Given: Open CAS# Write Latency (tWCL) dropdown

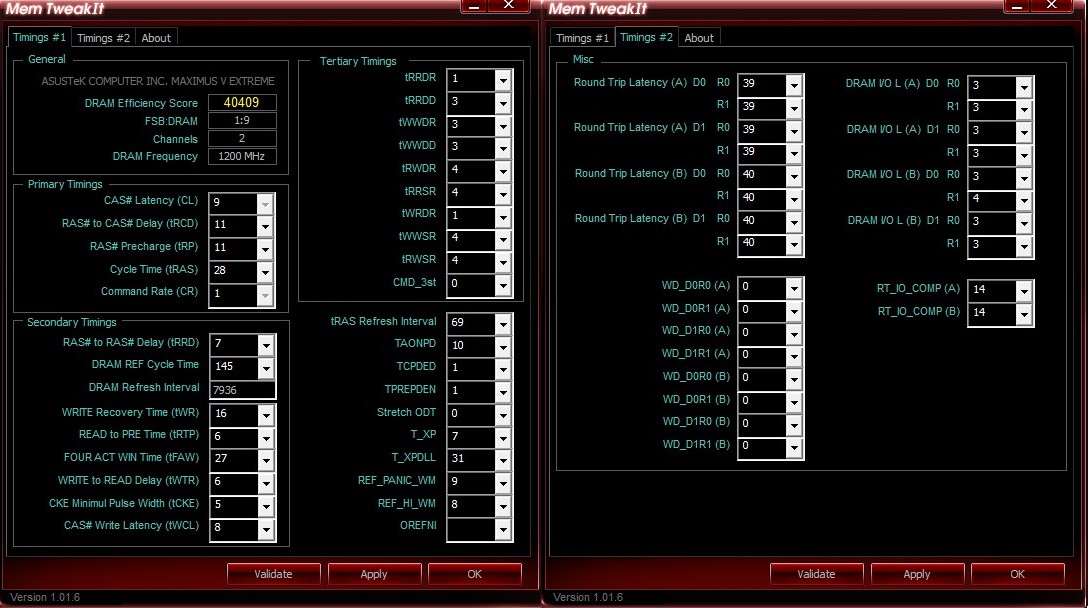Looking at the screenshot, I should (265, 529).
